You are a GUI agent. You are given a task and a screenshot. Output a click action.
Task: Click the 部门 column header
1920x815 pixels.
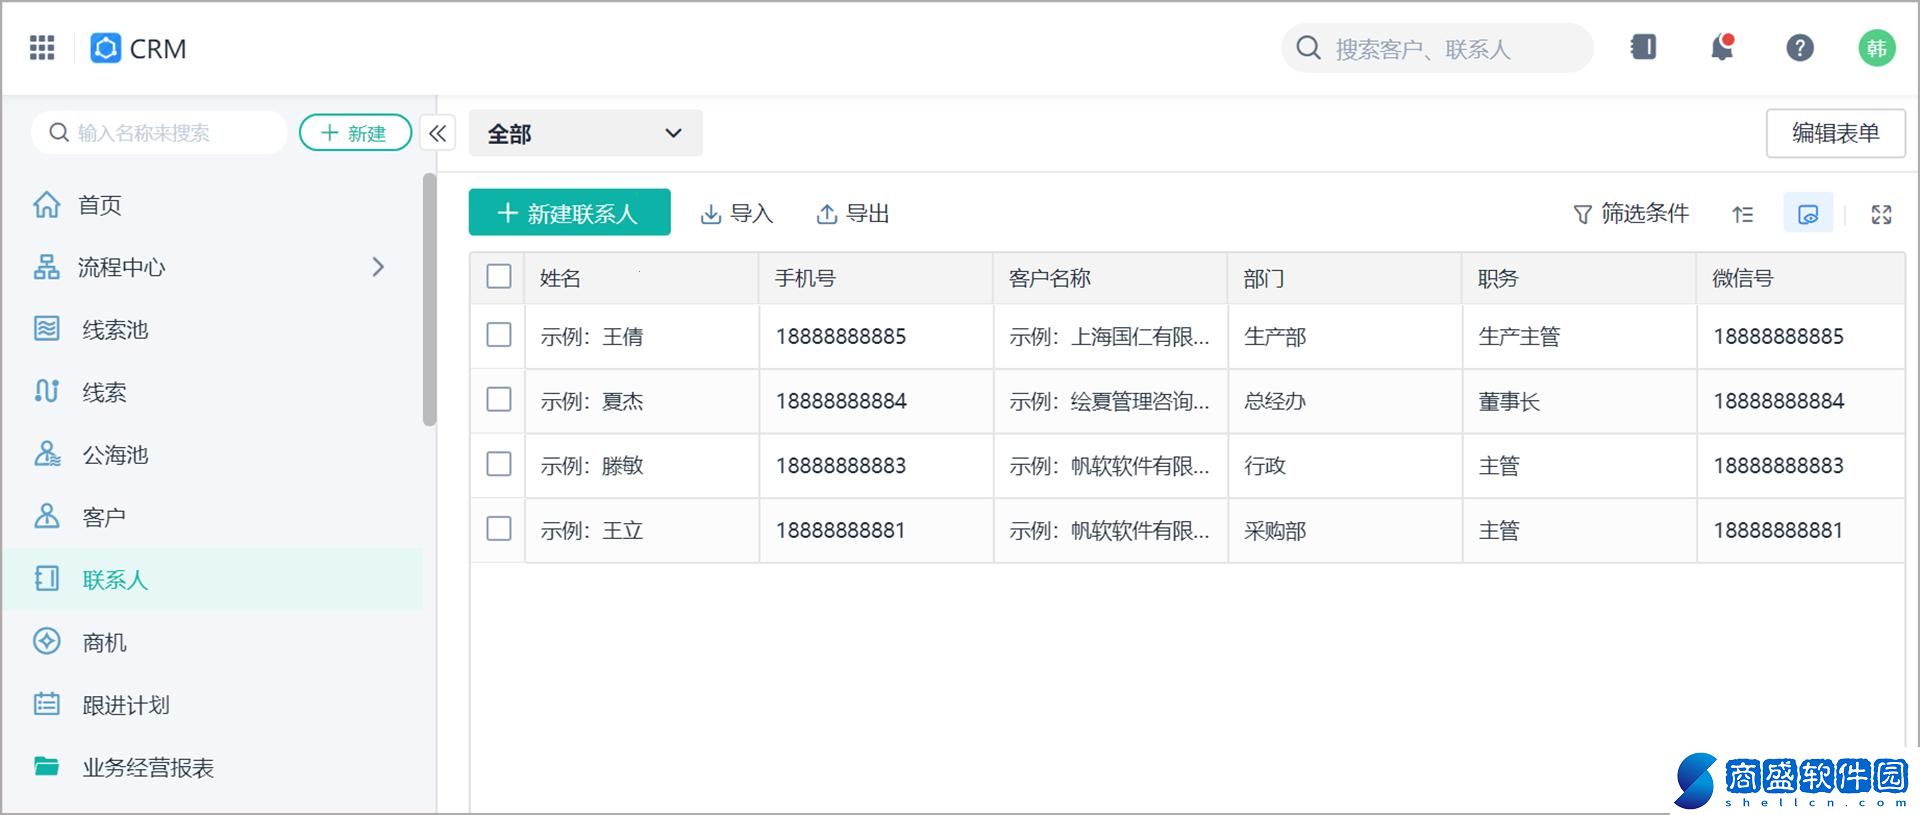point(1345,278)
